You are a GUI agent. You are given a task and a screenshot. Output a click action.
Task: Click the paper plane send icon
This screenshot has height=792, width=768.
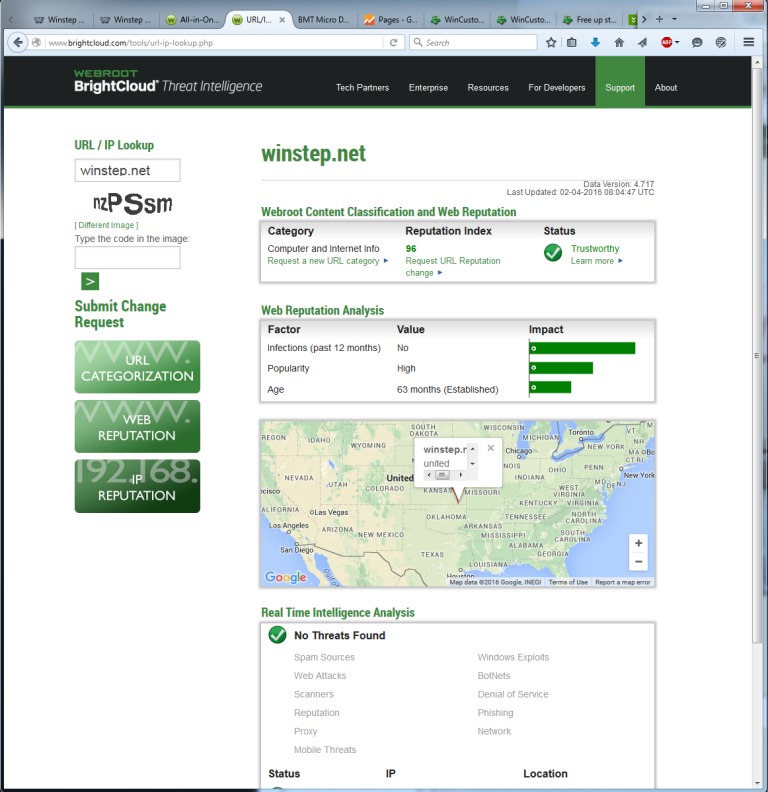tap(642, 43)
